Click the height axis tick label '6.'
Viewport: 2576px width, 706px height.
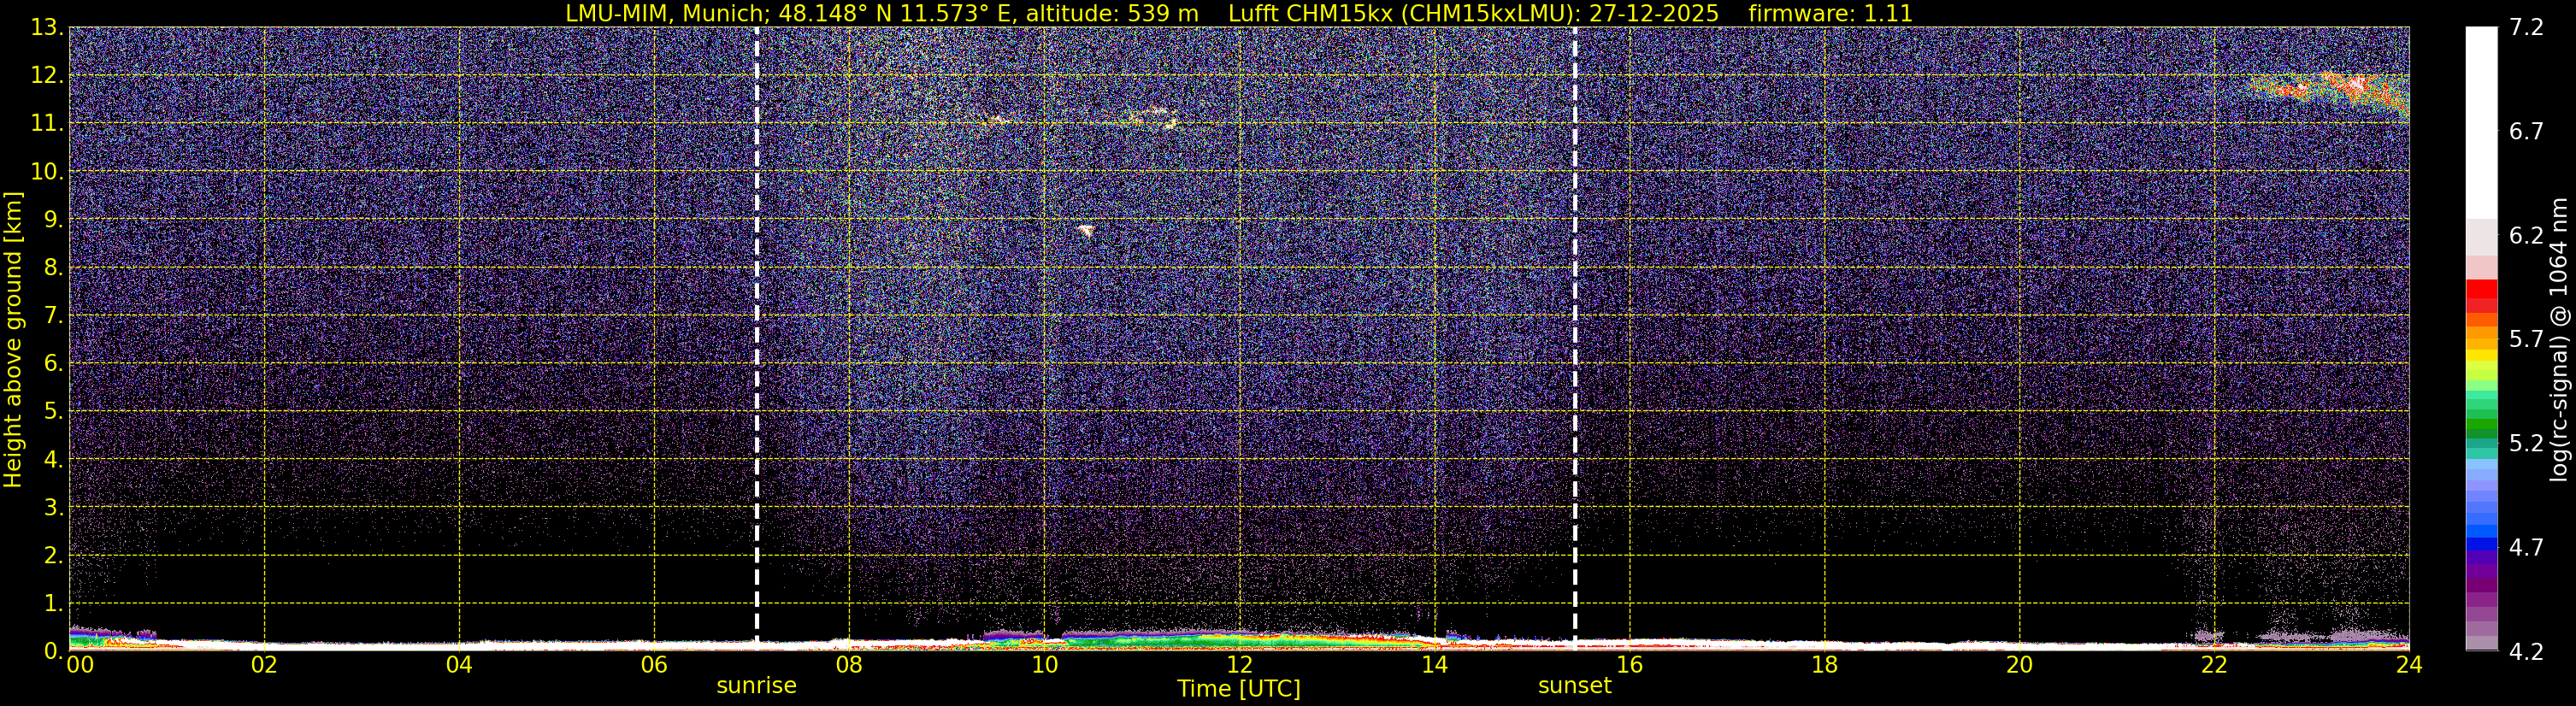(x=53, y=363)
